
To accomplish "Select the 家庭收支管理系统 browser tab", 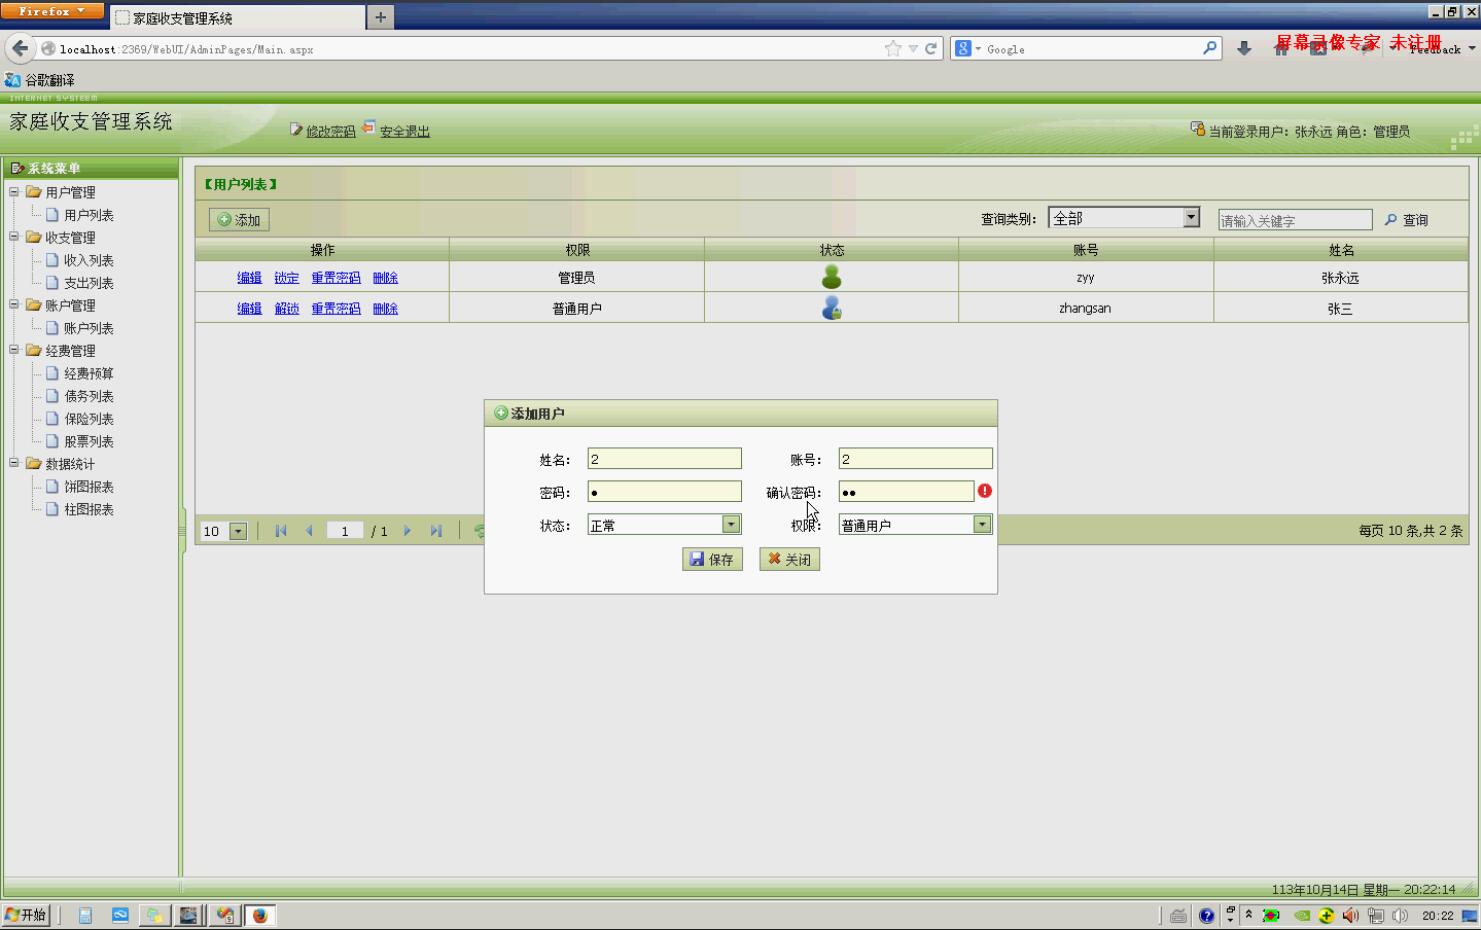I will click(237, 18).
